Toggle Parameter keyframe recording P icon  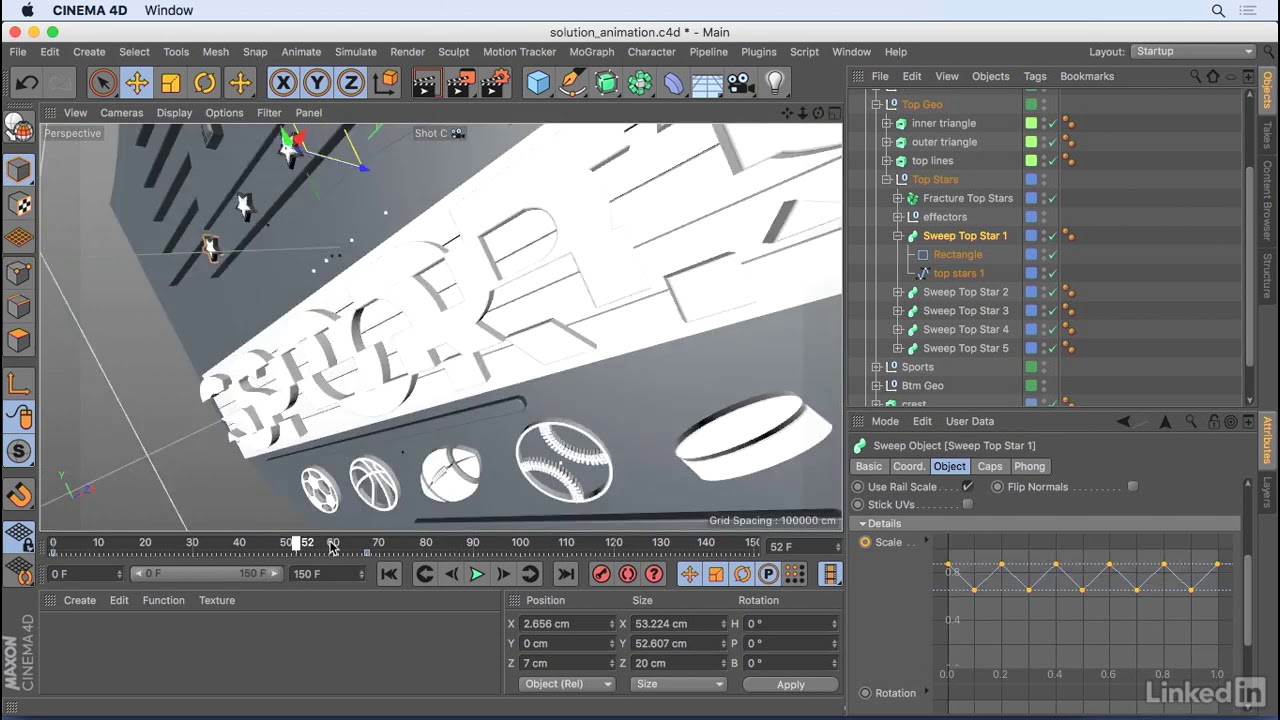click(768, 574)
